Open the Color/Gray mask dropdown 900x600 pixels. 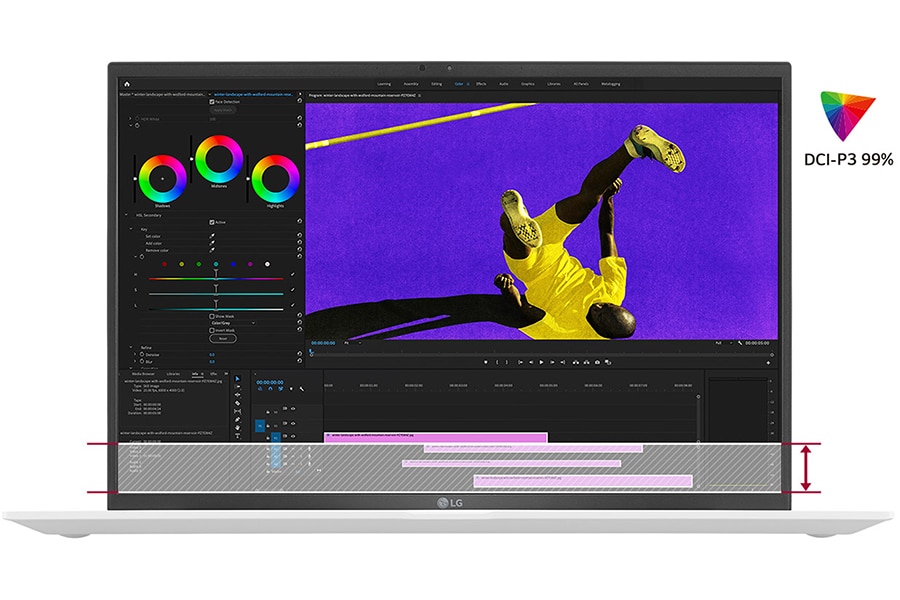pos(232,323)
